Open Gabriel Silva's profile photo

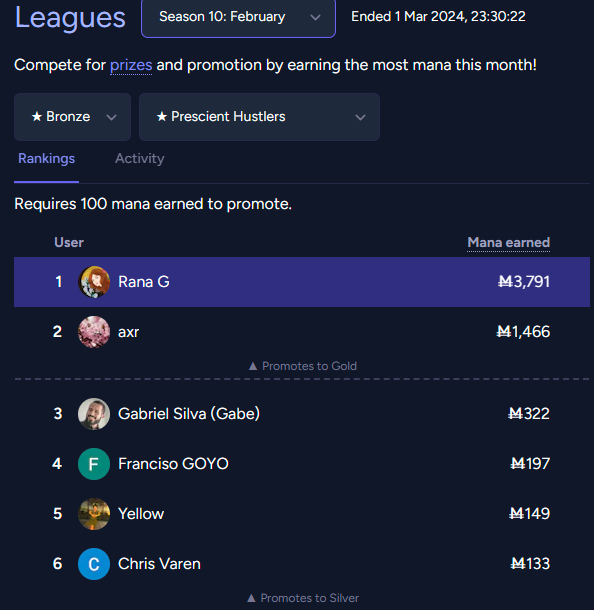(94, 414)
